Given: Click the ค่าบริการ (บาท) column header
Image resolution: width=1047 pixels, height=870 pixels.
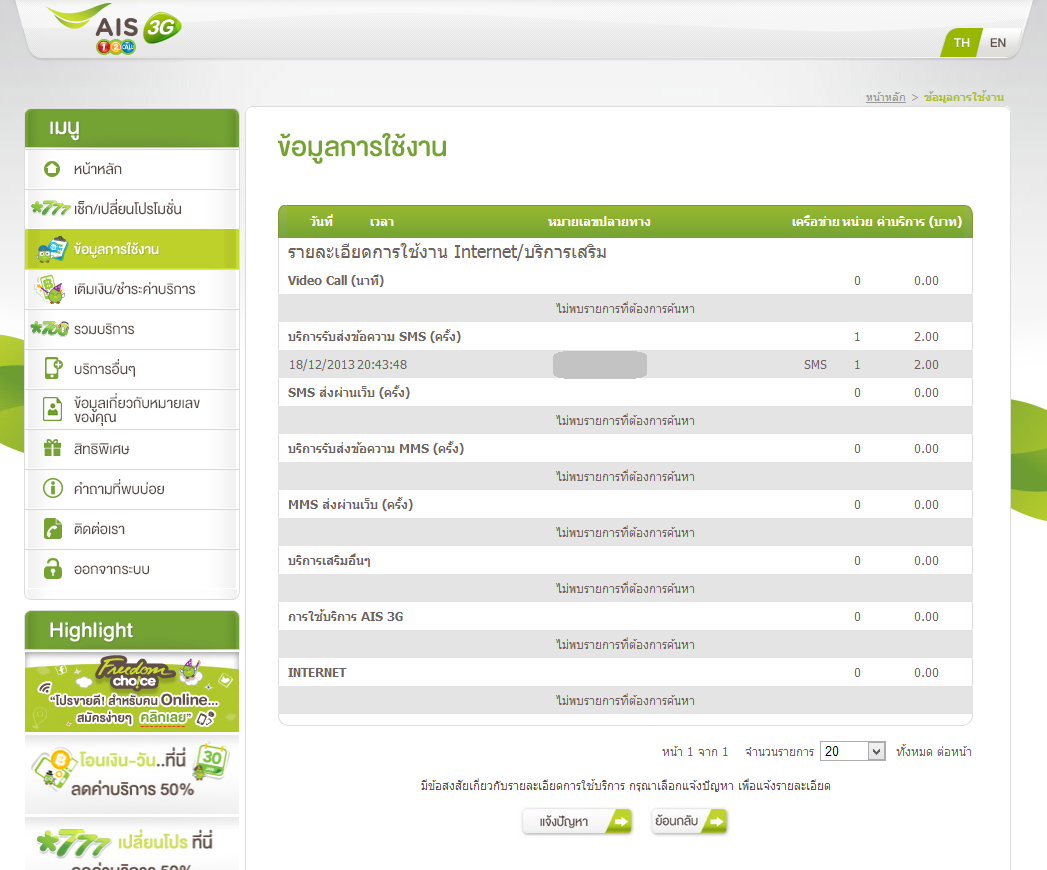Looking at the screenshot, I should coord(919,222).
